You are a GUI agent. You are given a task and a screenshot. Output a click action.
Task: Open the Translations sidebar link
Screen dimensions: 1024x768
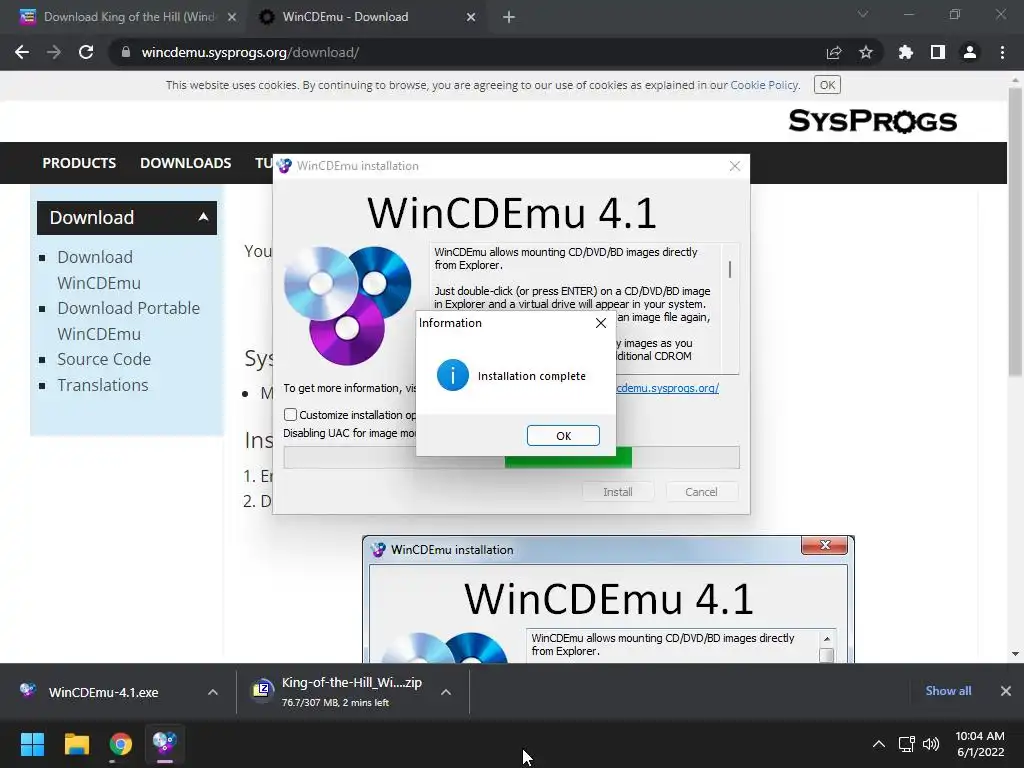103,385
